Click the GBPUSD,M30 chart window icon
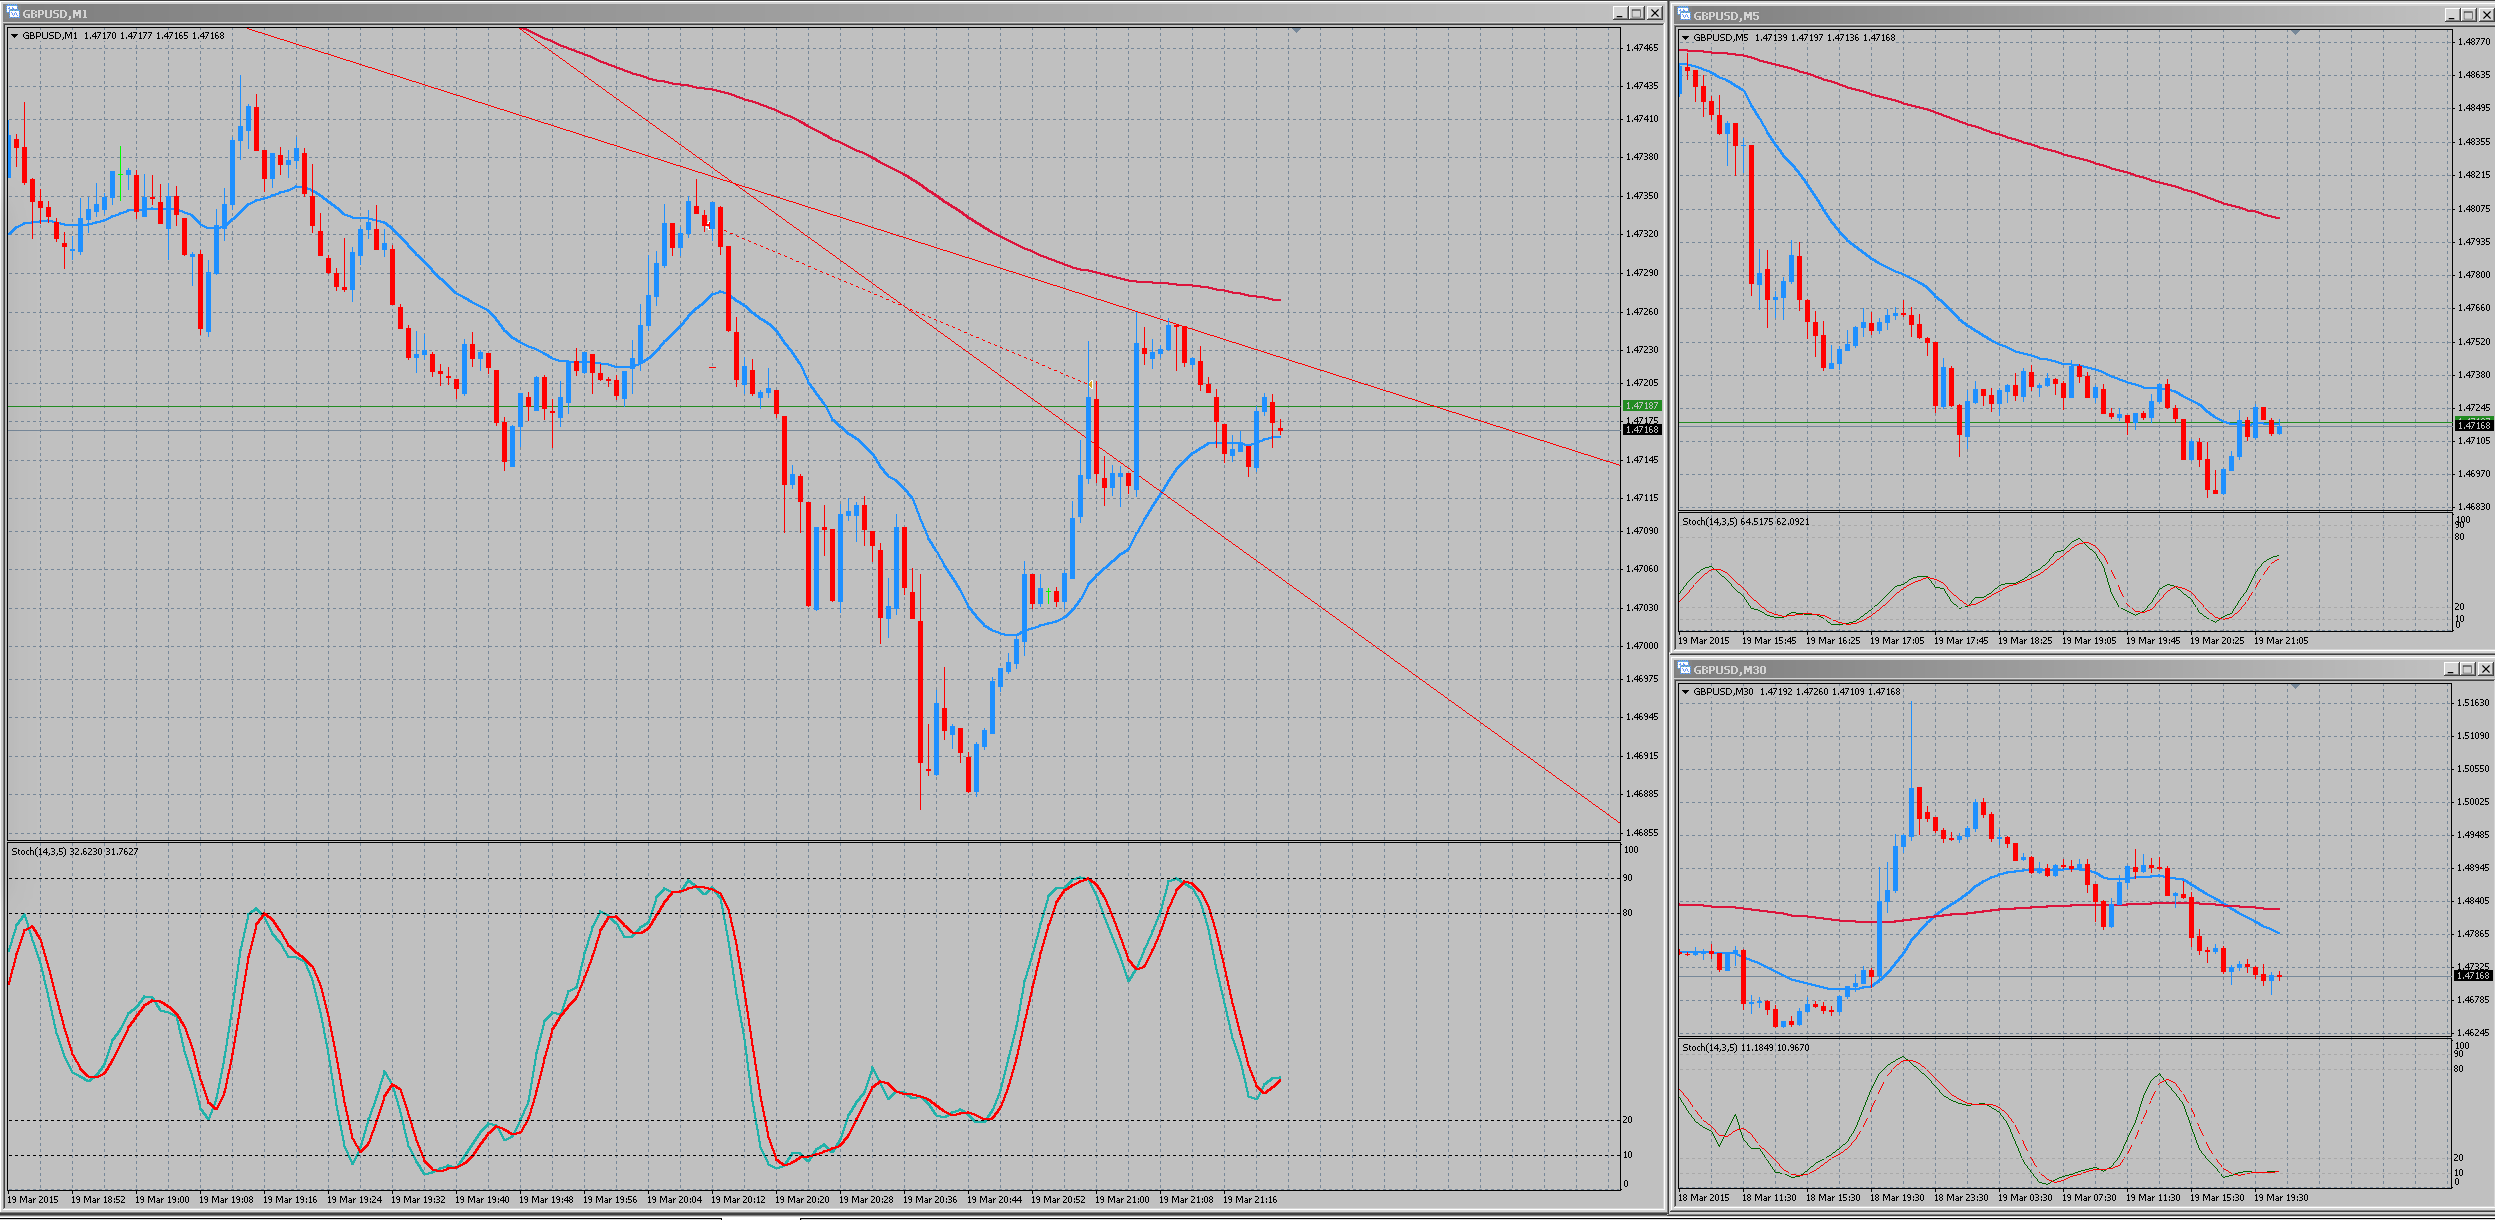Viewport: 2495px width, 1220px height. point(1684,669)
